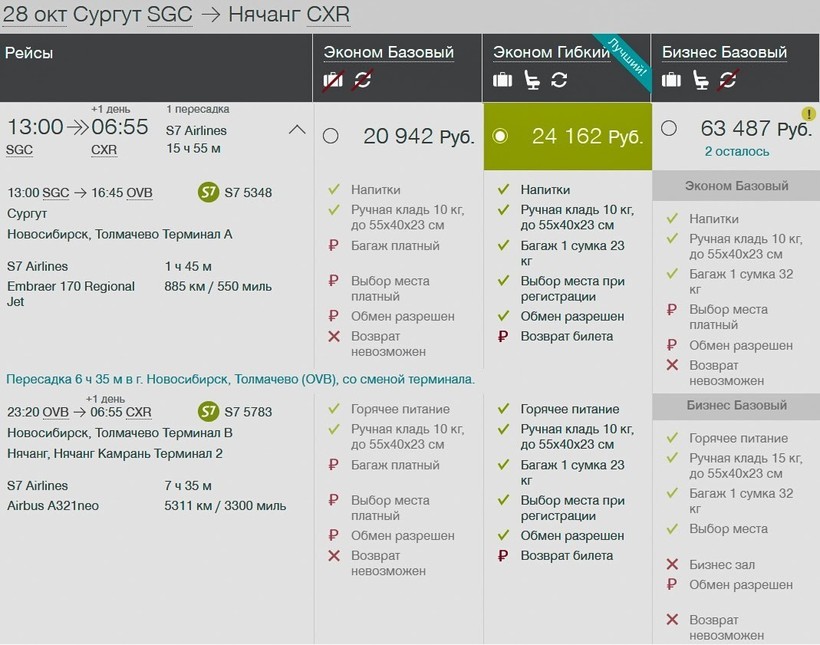Click the seat icon under Эконом Гибкий

[x=532, y=80]
